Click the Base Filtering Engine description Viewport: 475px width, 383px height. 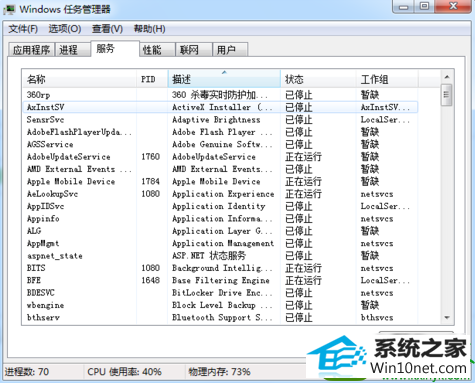[x=221, y=280]
